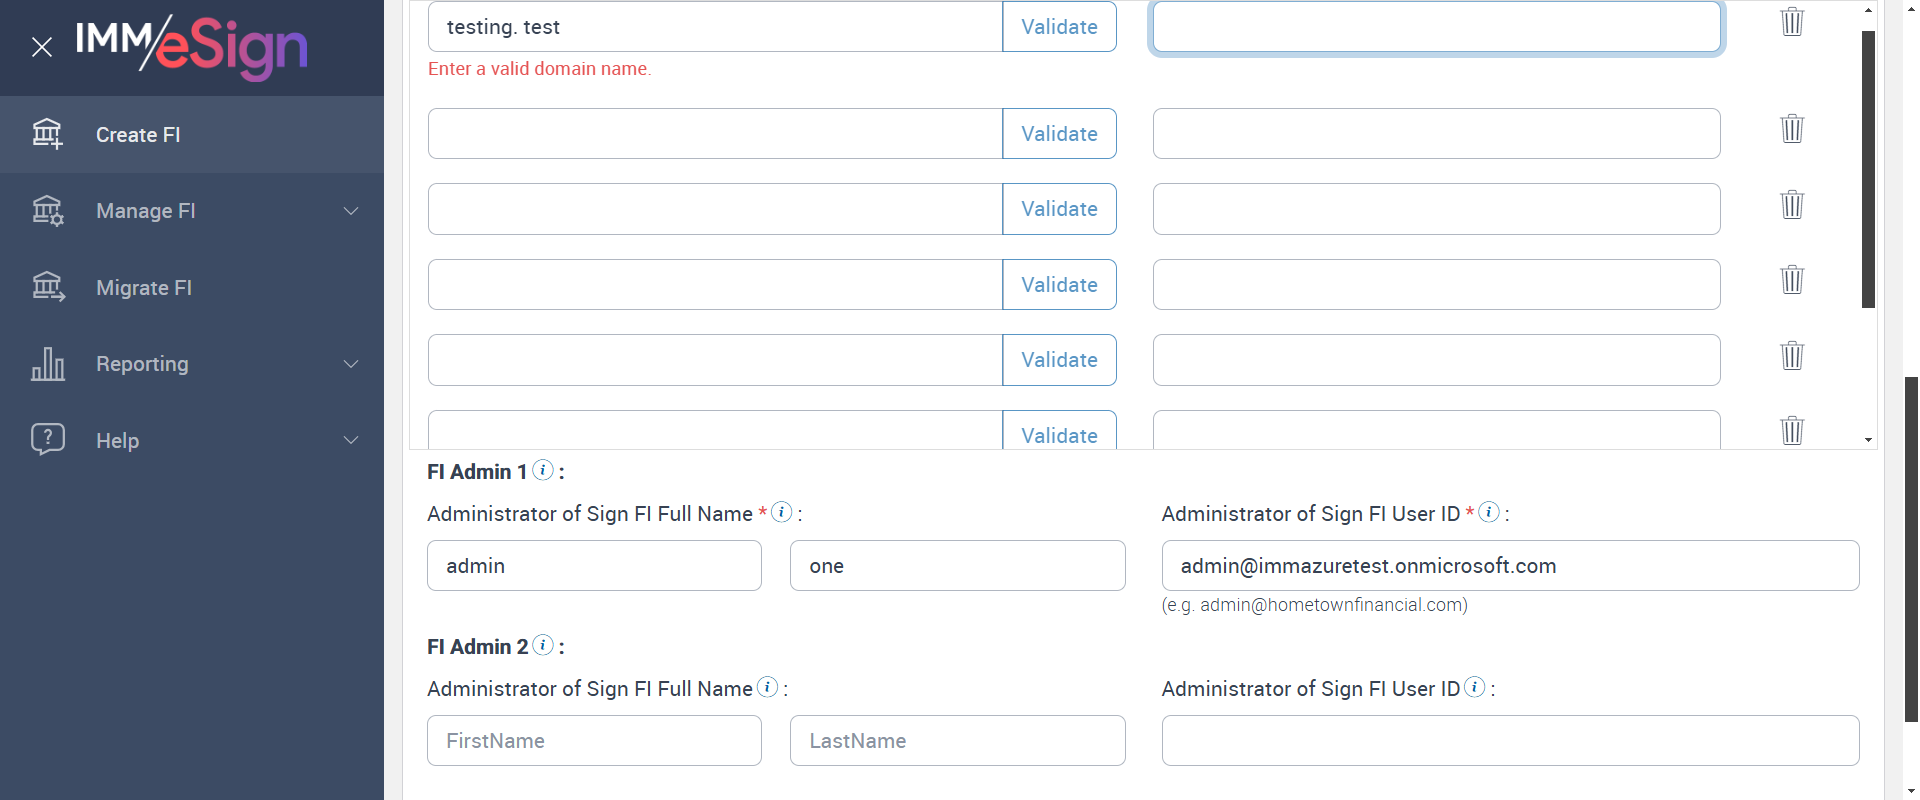This screenshot has width=1920, height=800.
Task: Expand the Reporting submenu chevron
Action: point(351,364)
